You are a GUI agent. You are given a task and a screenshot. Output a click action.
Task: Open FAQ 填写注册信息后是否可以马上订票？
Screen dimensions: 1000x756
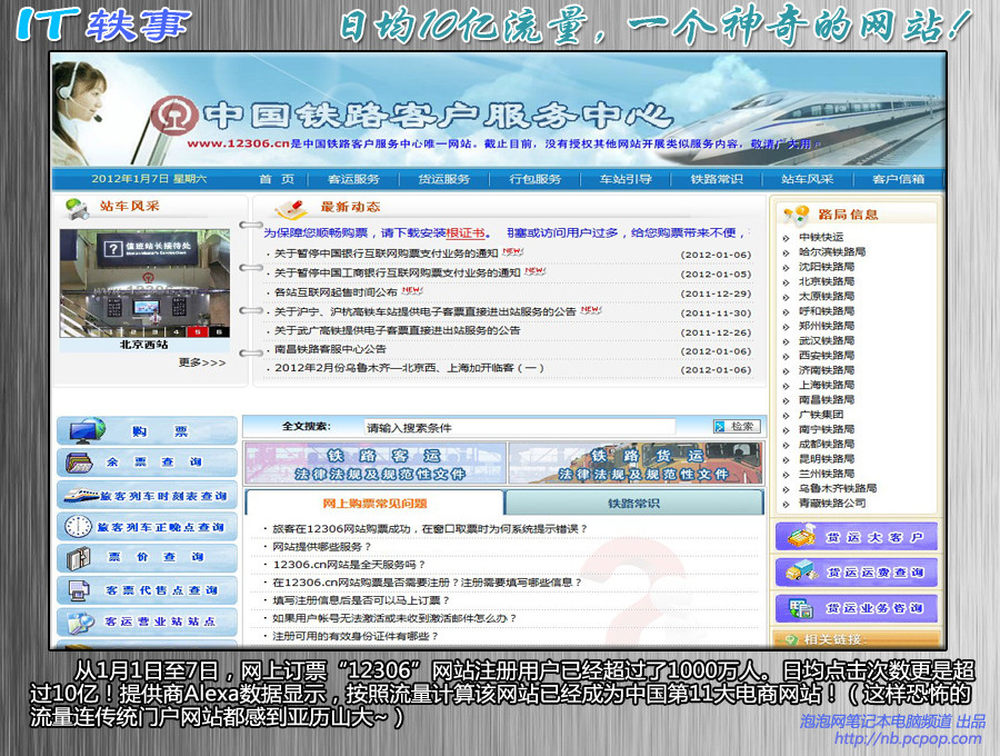pos(362,600)
